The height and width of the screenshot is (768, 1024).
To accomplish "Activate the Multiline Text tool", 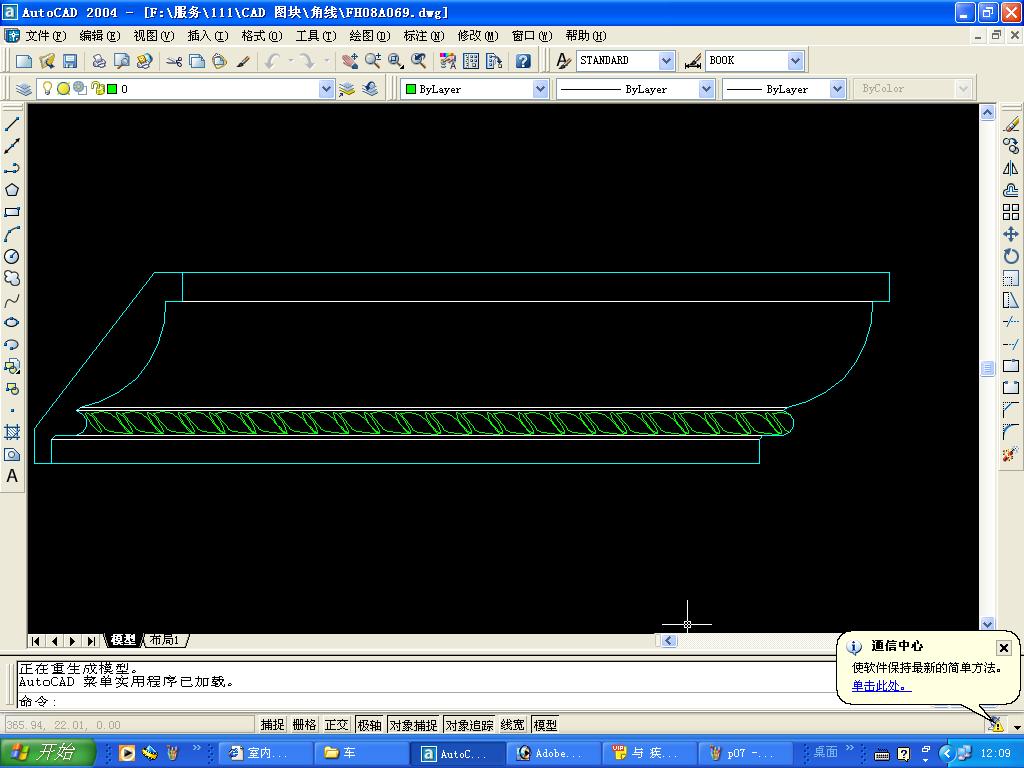I will point(12,476).
